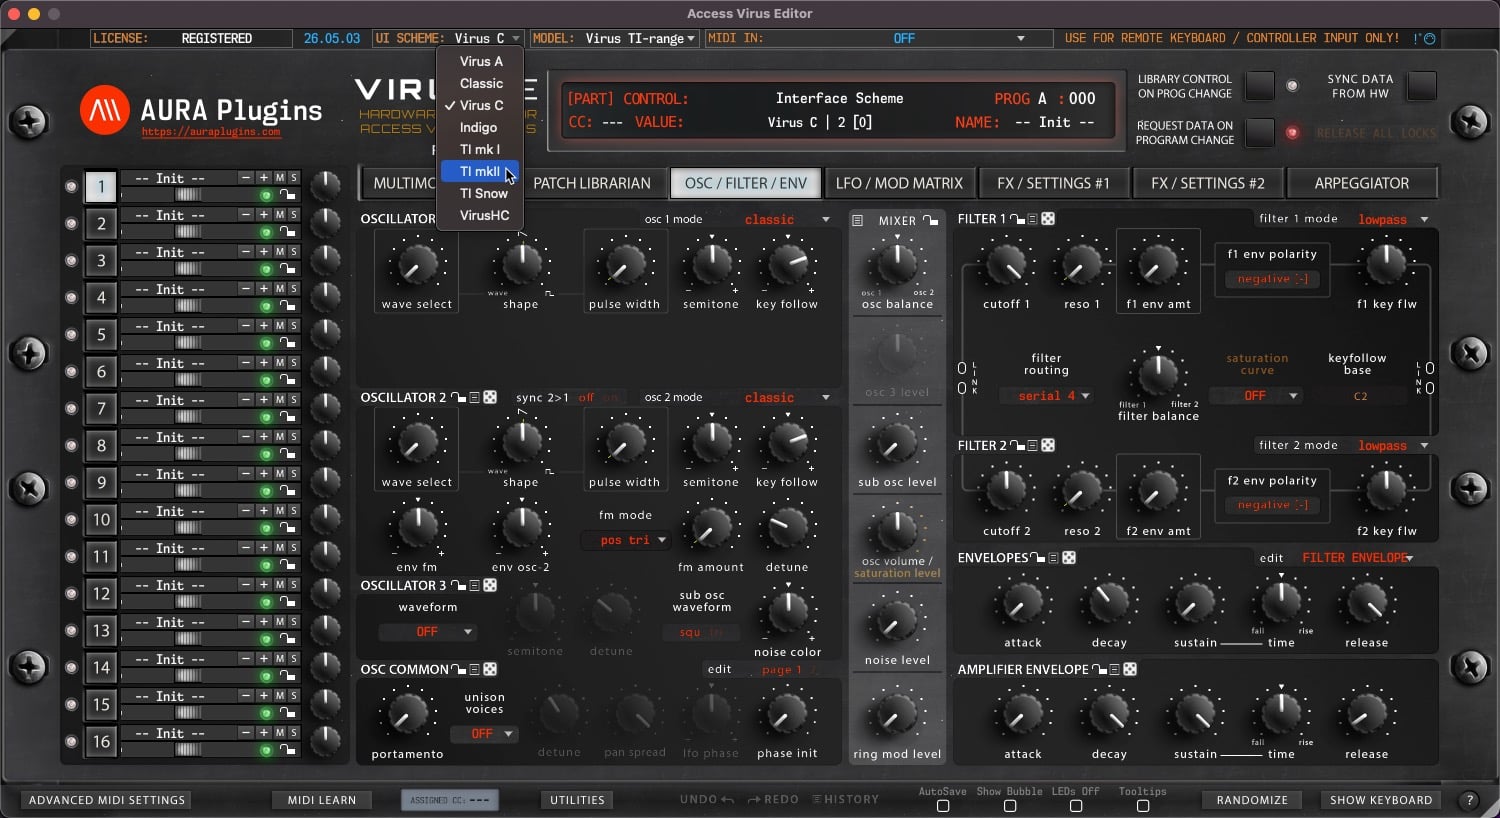
Task: Toggle the Tooltips checkbox
Action: coord(1143,806)
